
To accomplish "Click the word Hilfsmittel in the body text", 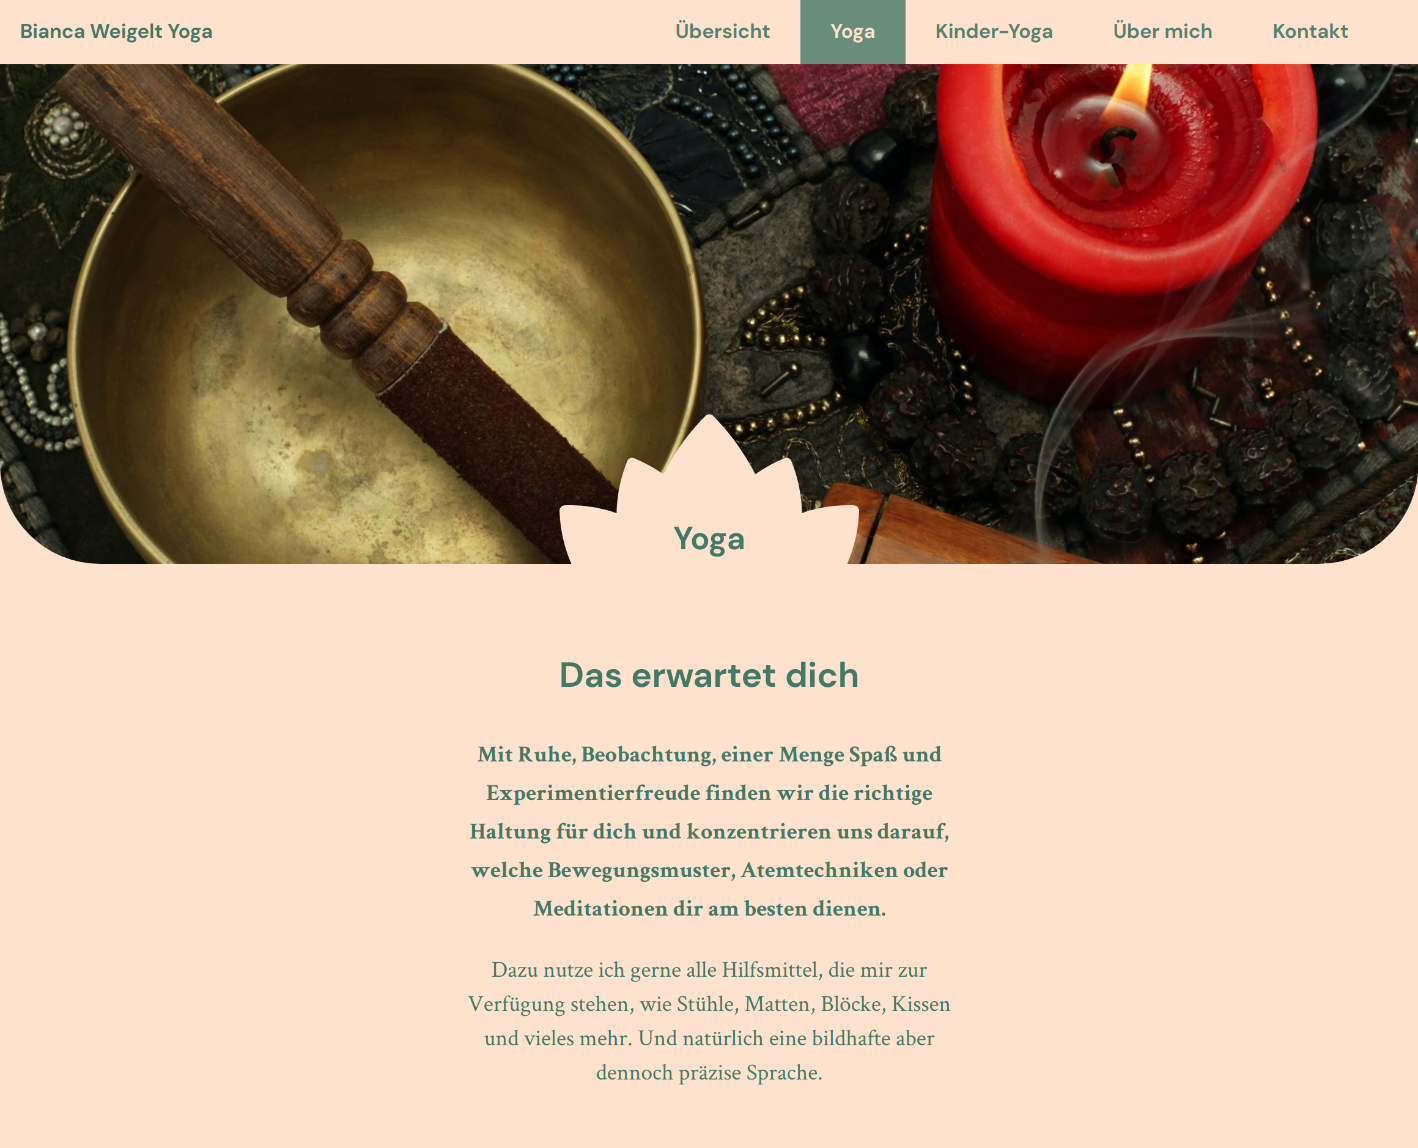I will click(x=769, y=970).
